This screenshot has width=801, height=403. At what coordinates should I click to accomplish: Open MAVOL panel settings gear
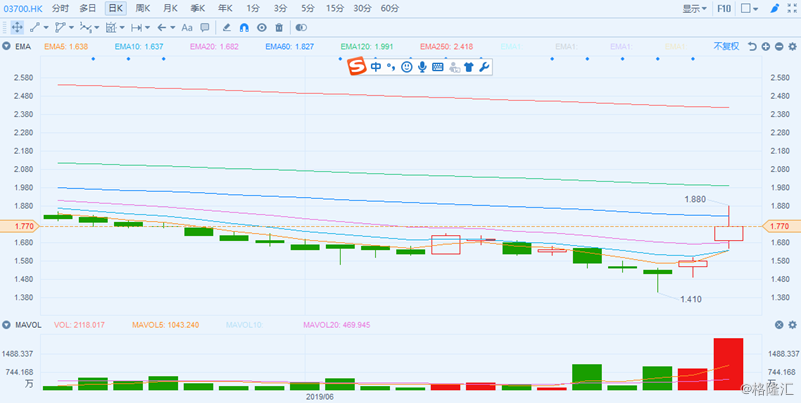pos(792,324)
